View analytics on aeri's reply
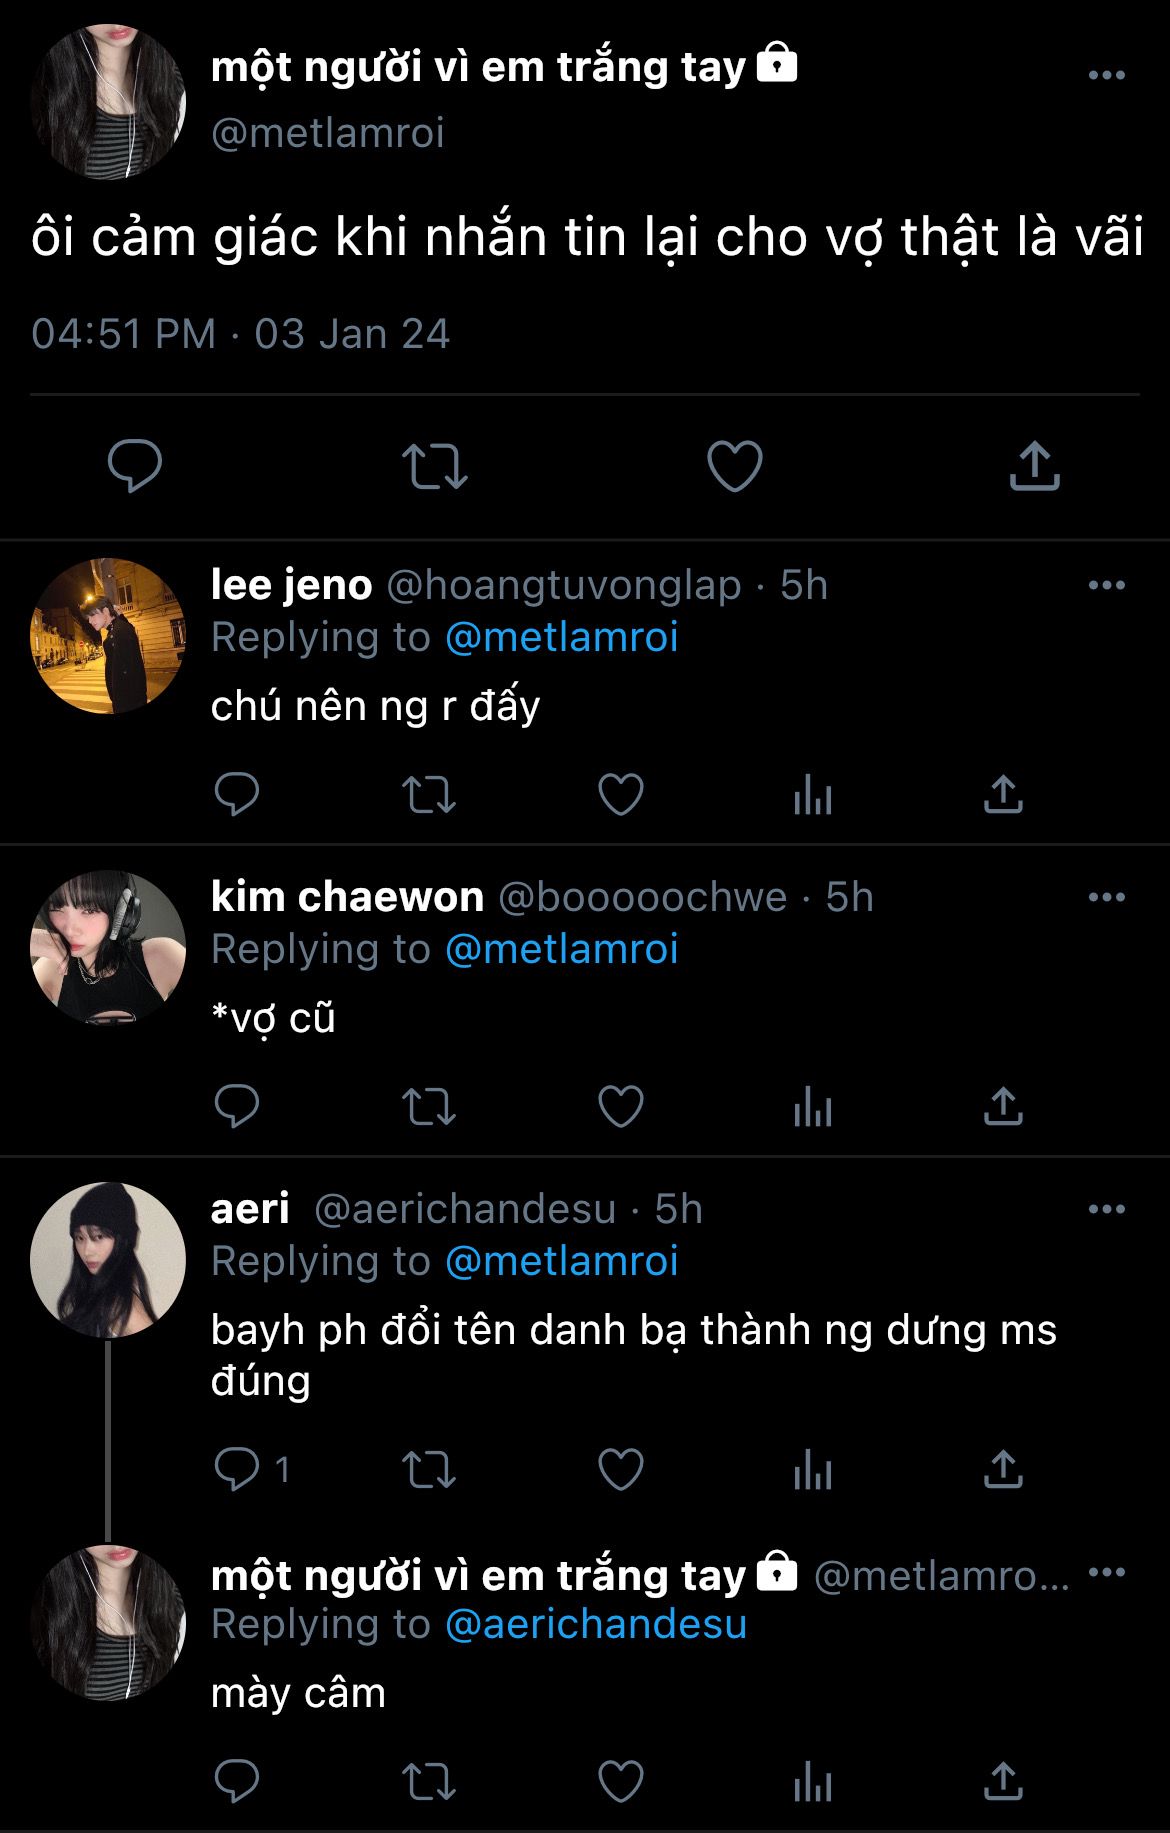This screenshot has width=1170, height=1833. (813, 1471)
